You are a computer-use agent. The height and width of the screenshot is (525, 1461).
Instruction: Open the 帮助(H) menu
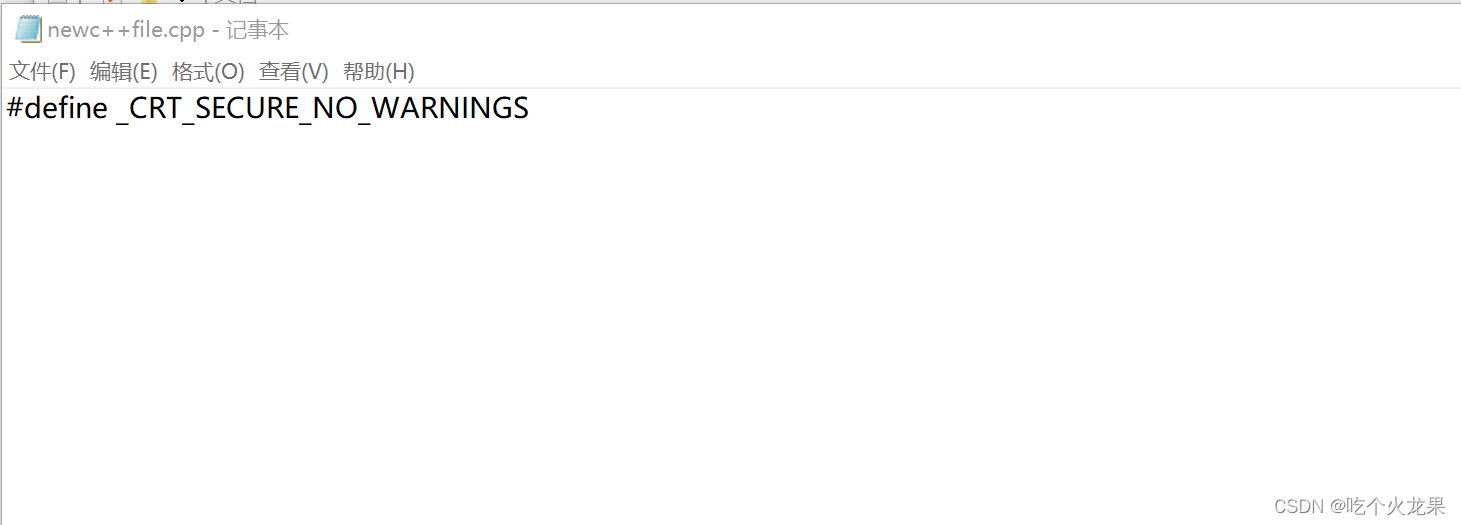[378, 72]
